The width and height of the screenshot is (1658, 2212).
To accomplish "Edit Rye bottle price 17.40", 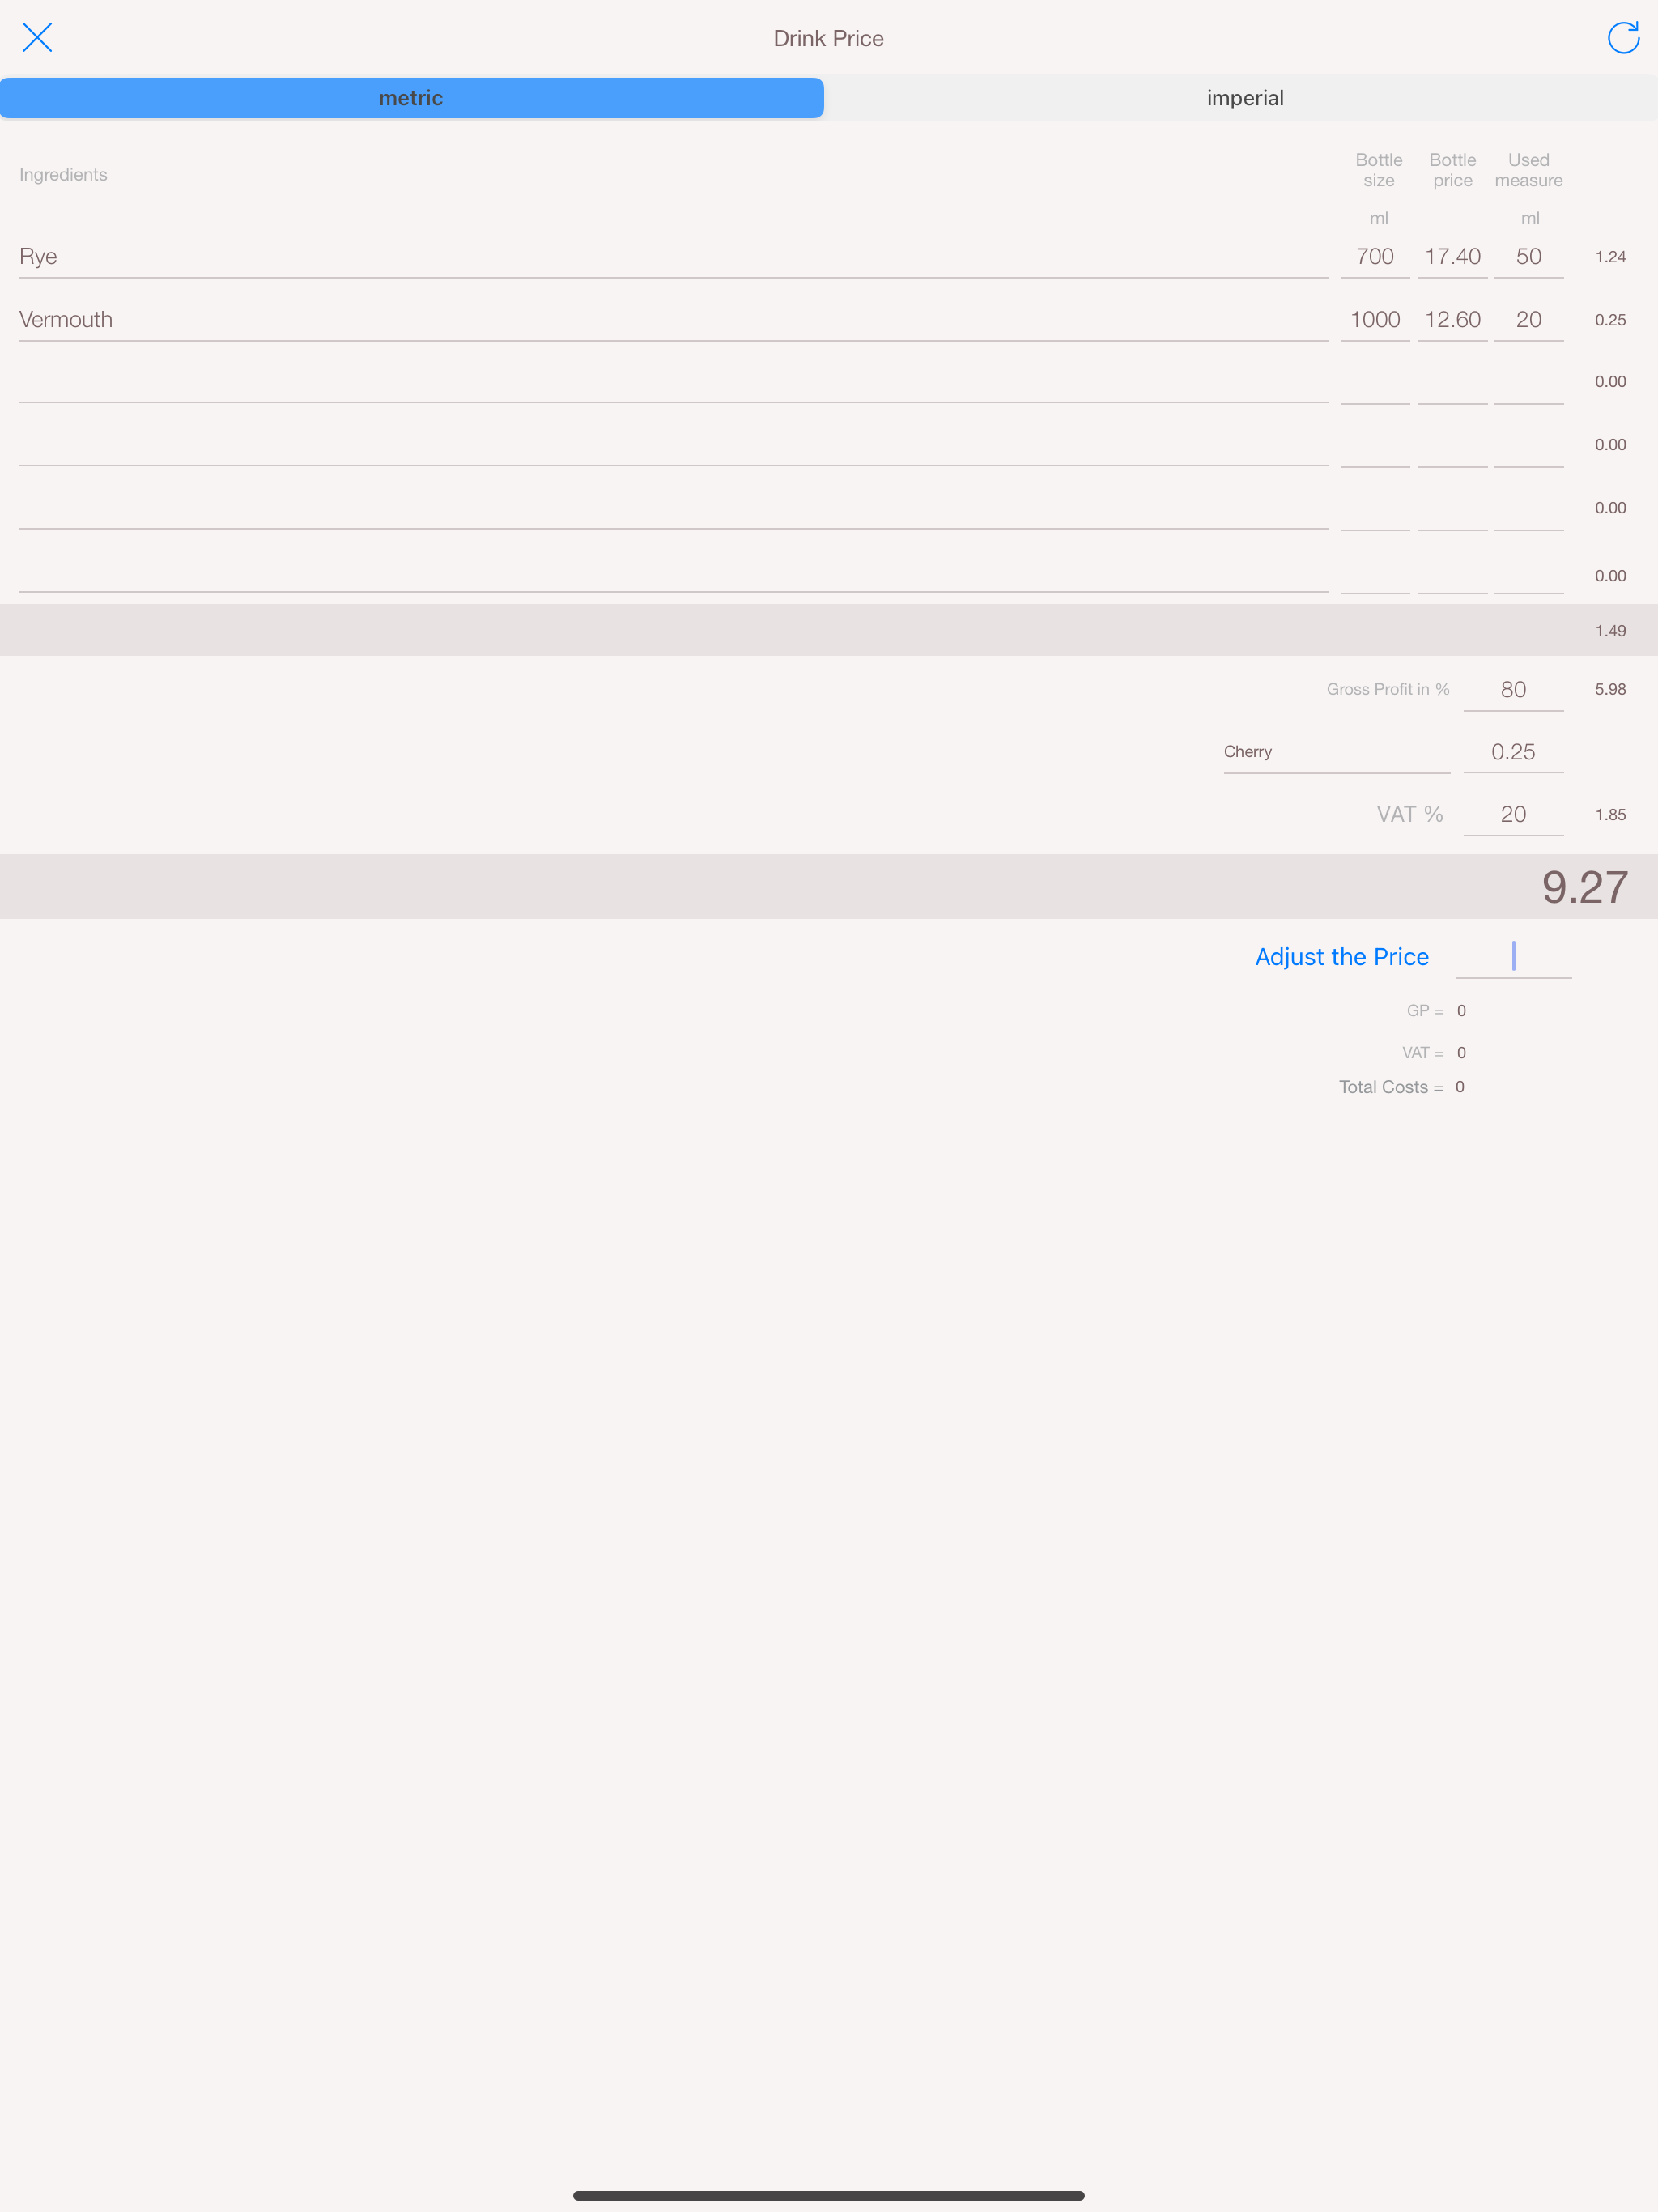I will pyautogui.click(x=1452, y=257).
